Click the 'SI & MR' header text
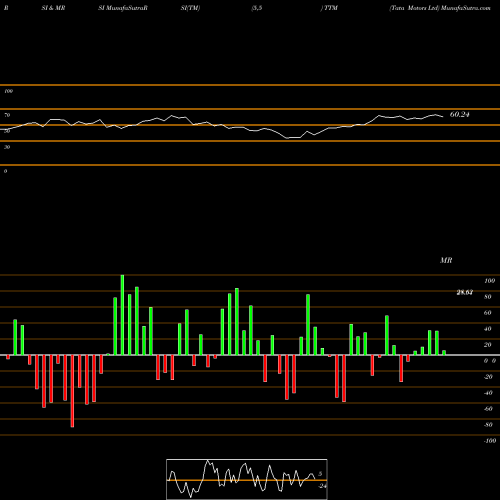Image resolution: width=500 pixels, height=500 pixels. (x=53, y=8)
